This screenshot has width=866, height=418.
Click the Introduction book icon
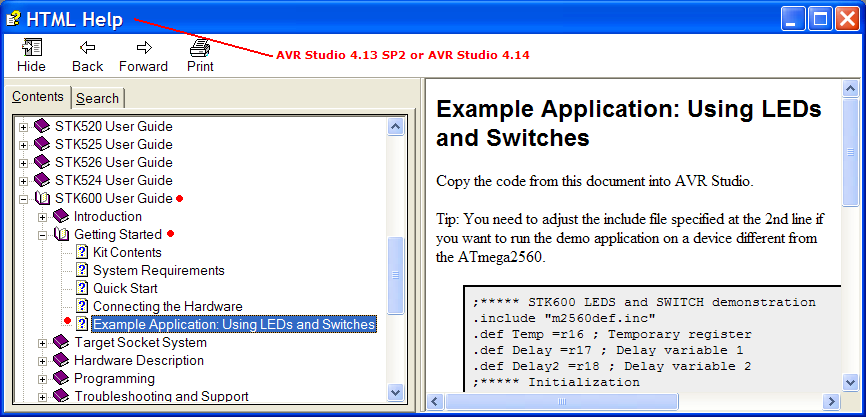61,216
